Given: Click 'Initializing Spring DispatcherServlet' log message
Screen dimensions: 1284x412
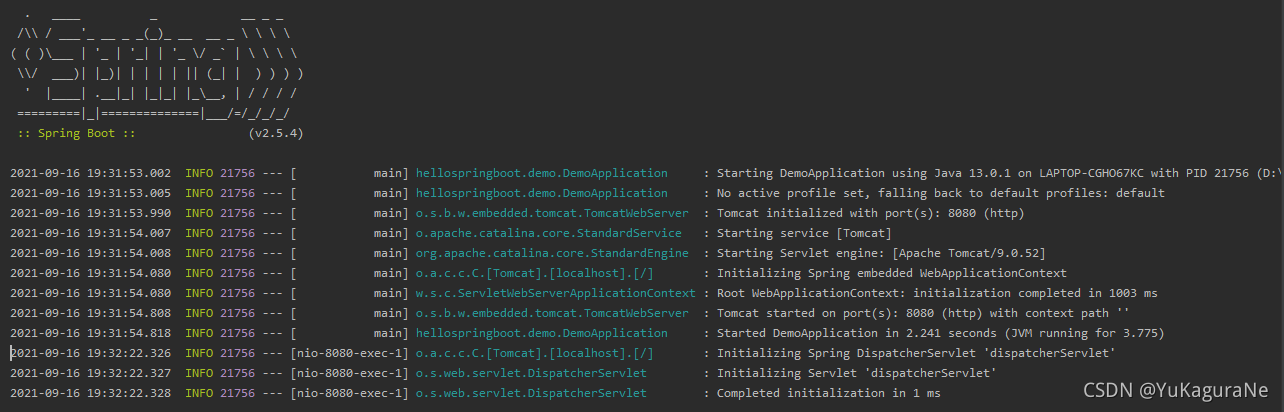Looking at the screenshot, I should [x=916, y=353].
